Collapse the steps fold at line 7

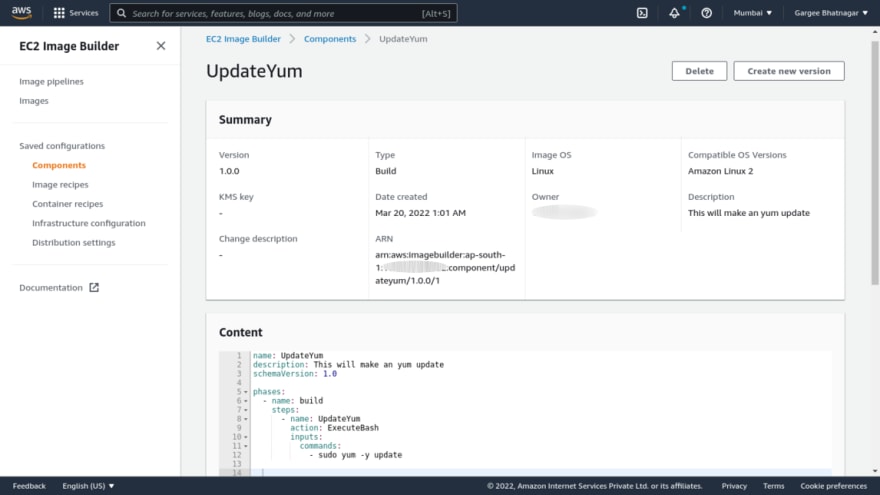(246, 410)
